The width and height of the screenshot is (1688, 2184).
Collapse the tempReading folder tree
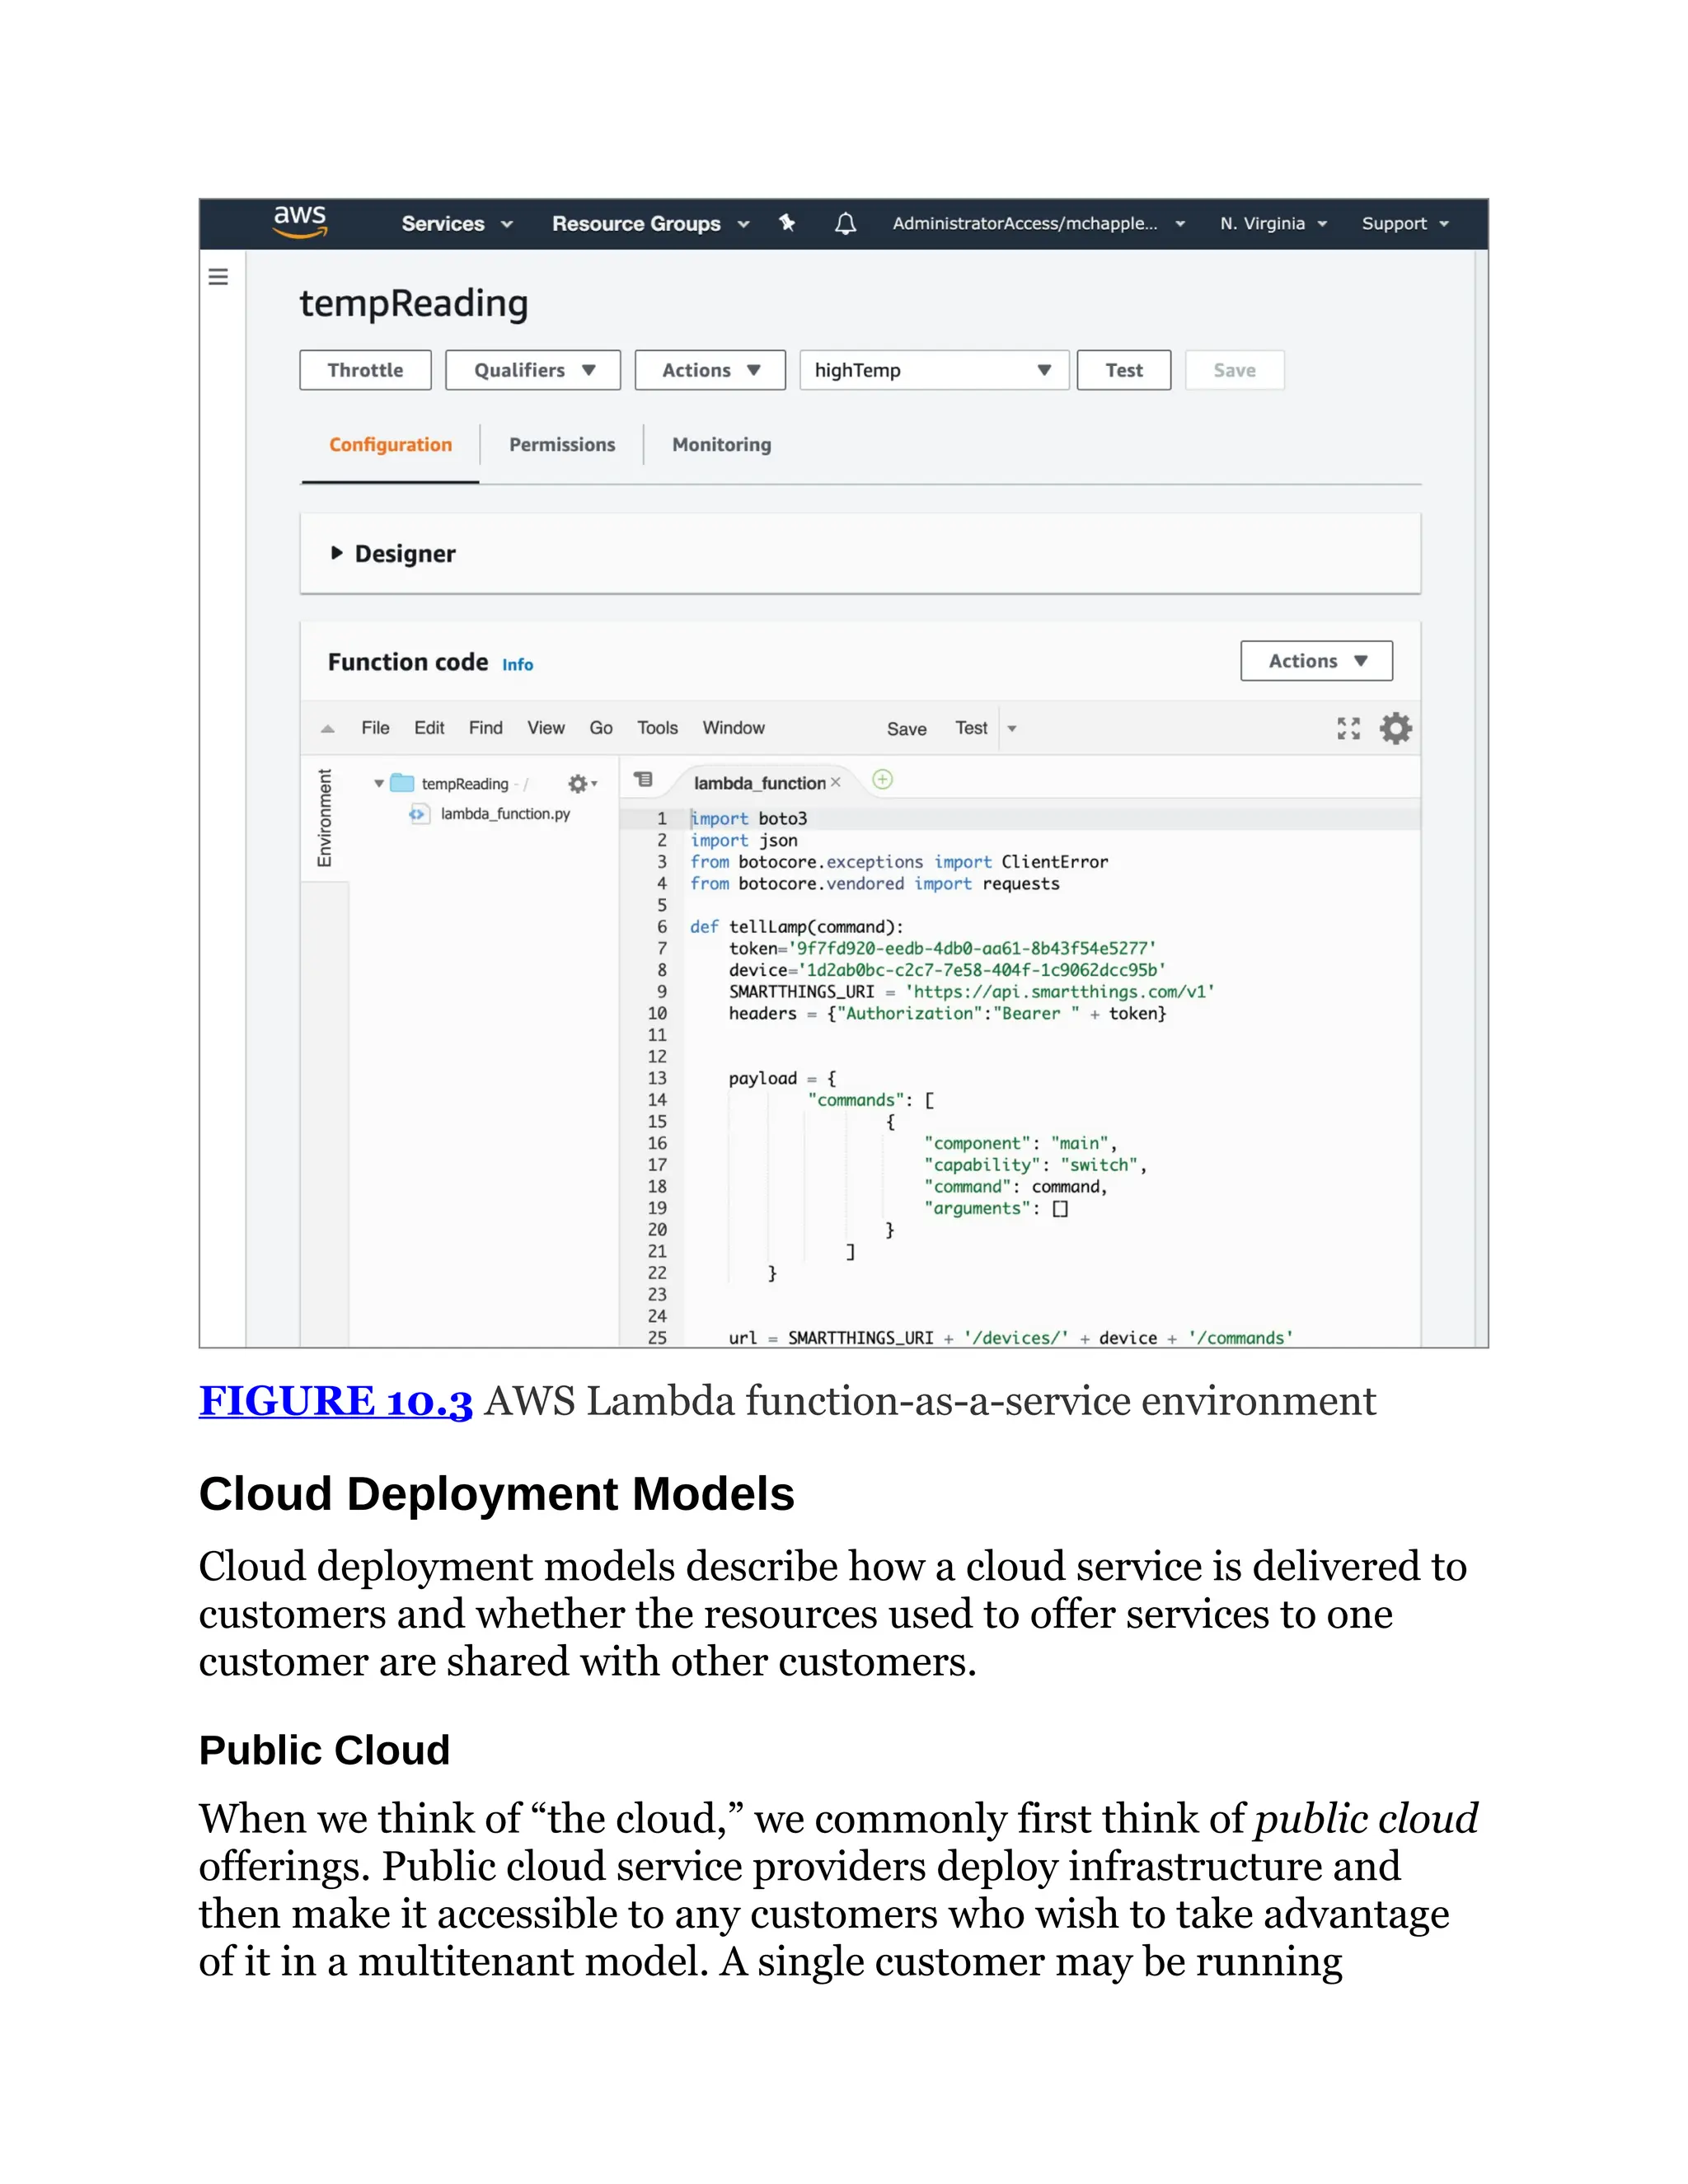(x=379, y=784)
